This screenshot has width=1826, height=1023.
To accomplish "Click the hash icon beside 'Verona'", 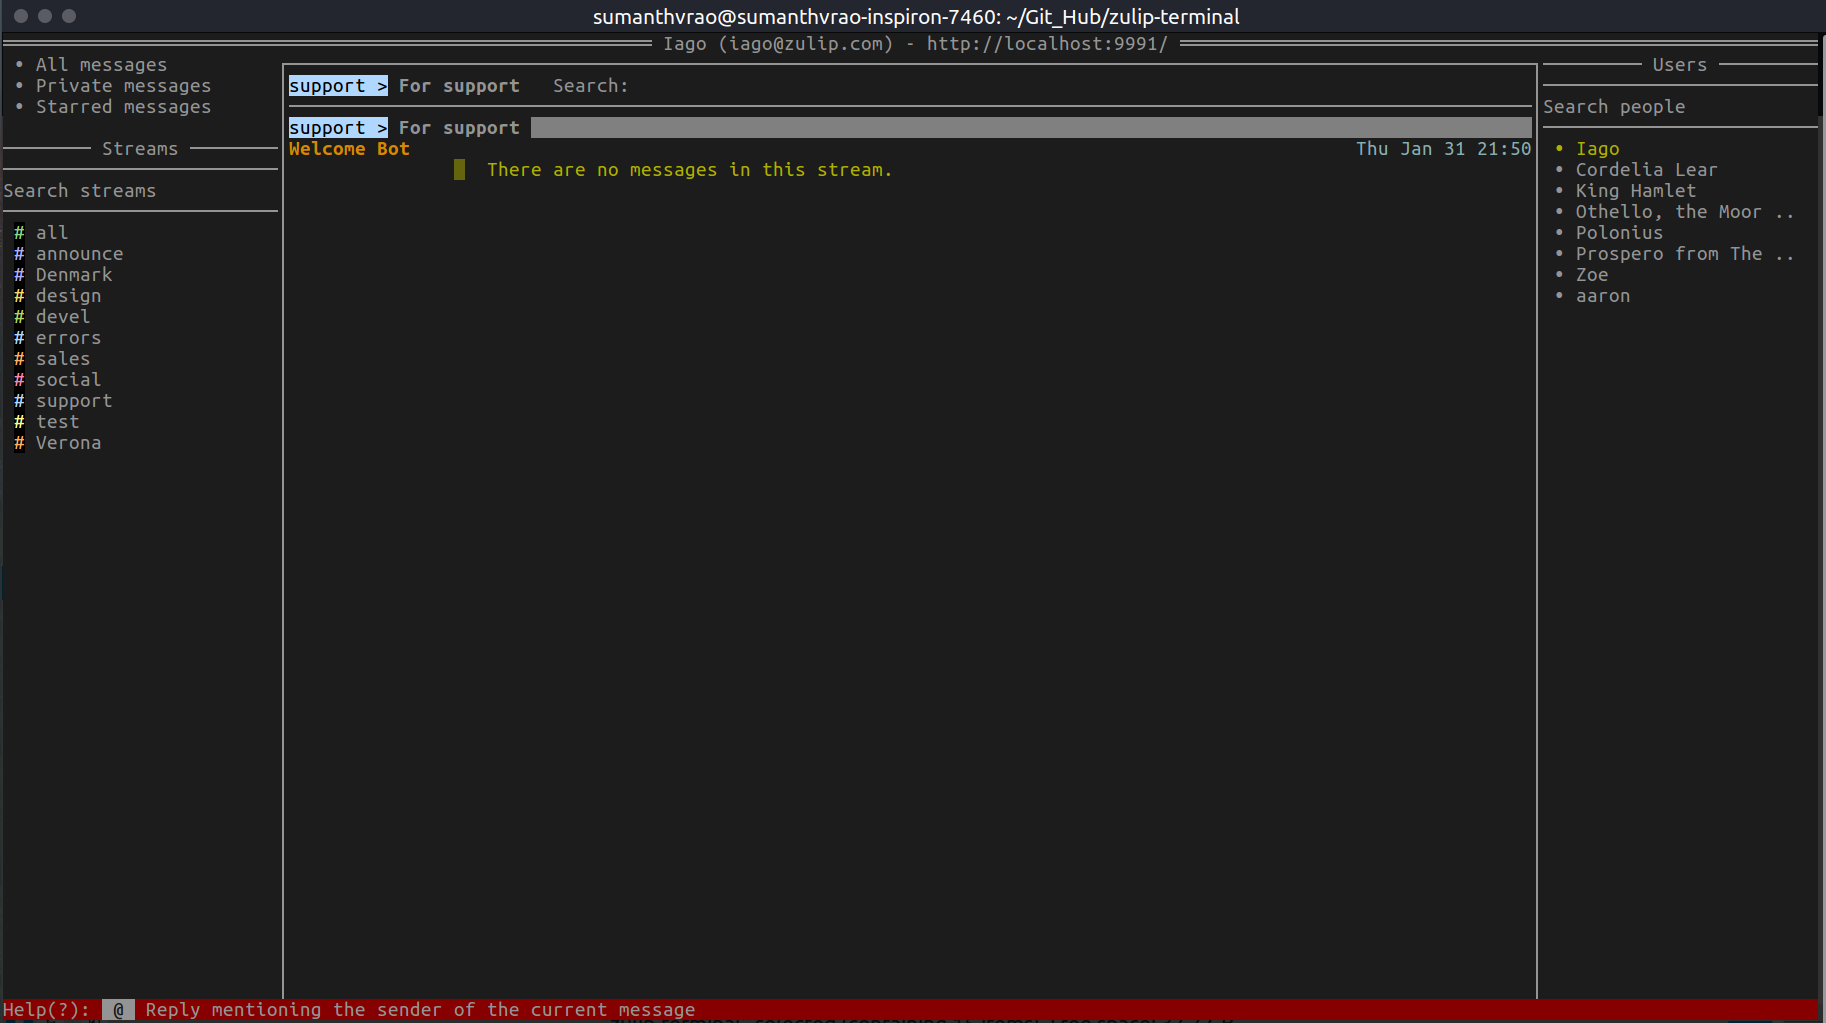I will click(x=19, y=443).
